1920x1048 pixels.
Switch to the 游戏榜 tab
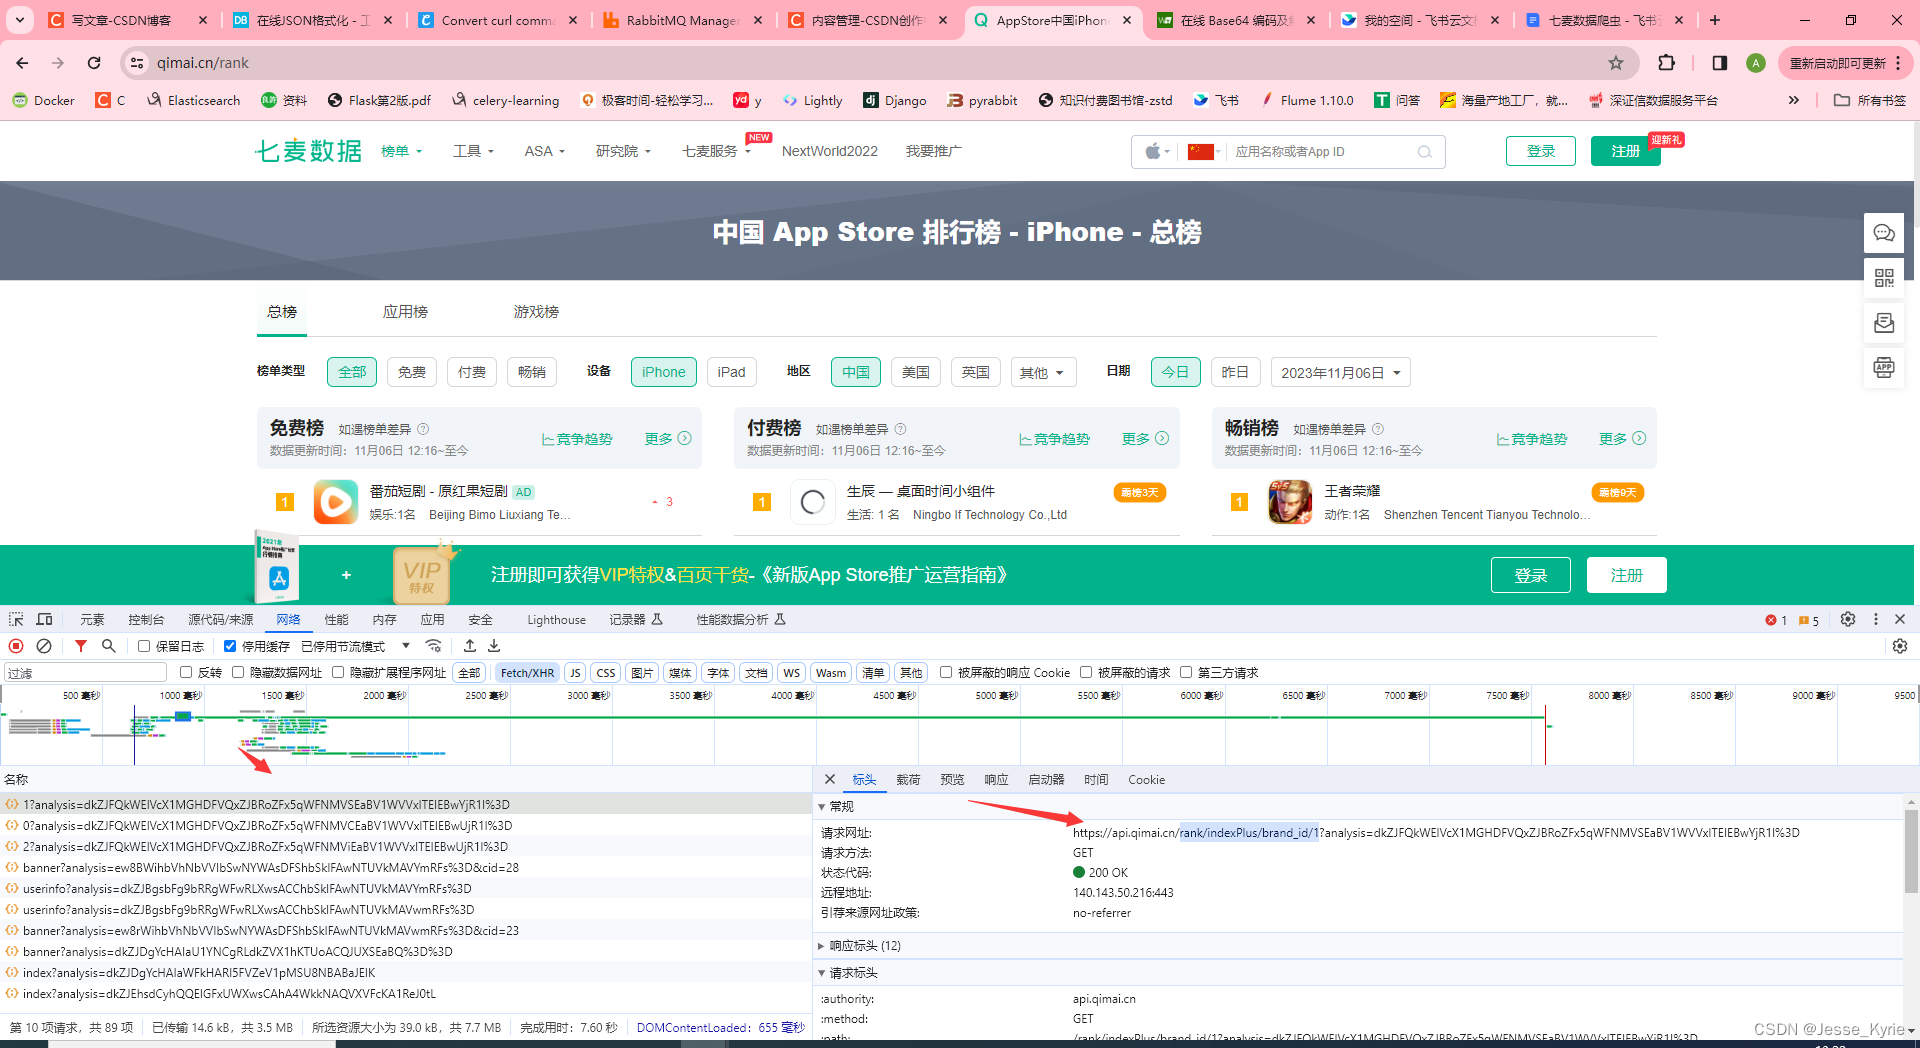536,312
